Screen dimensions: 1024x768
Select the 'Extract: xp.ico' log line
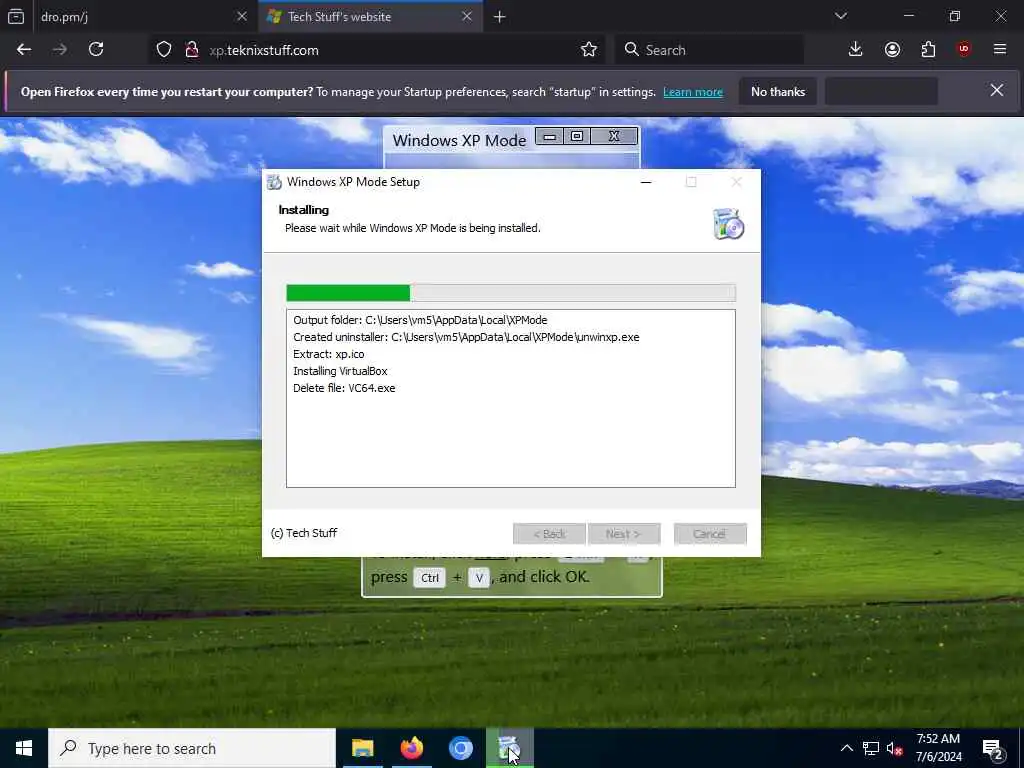tap(328, 354)
